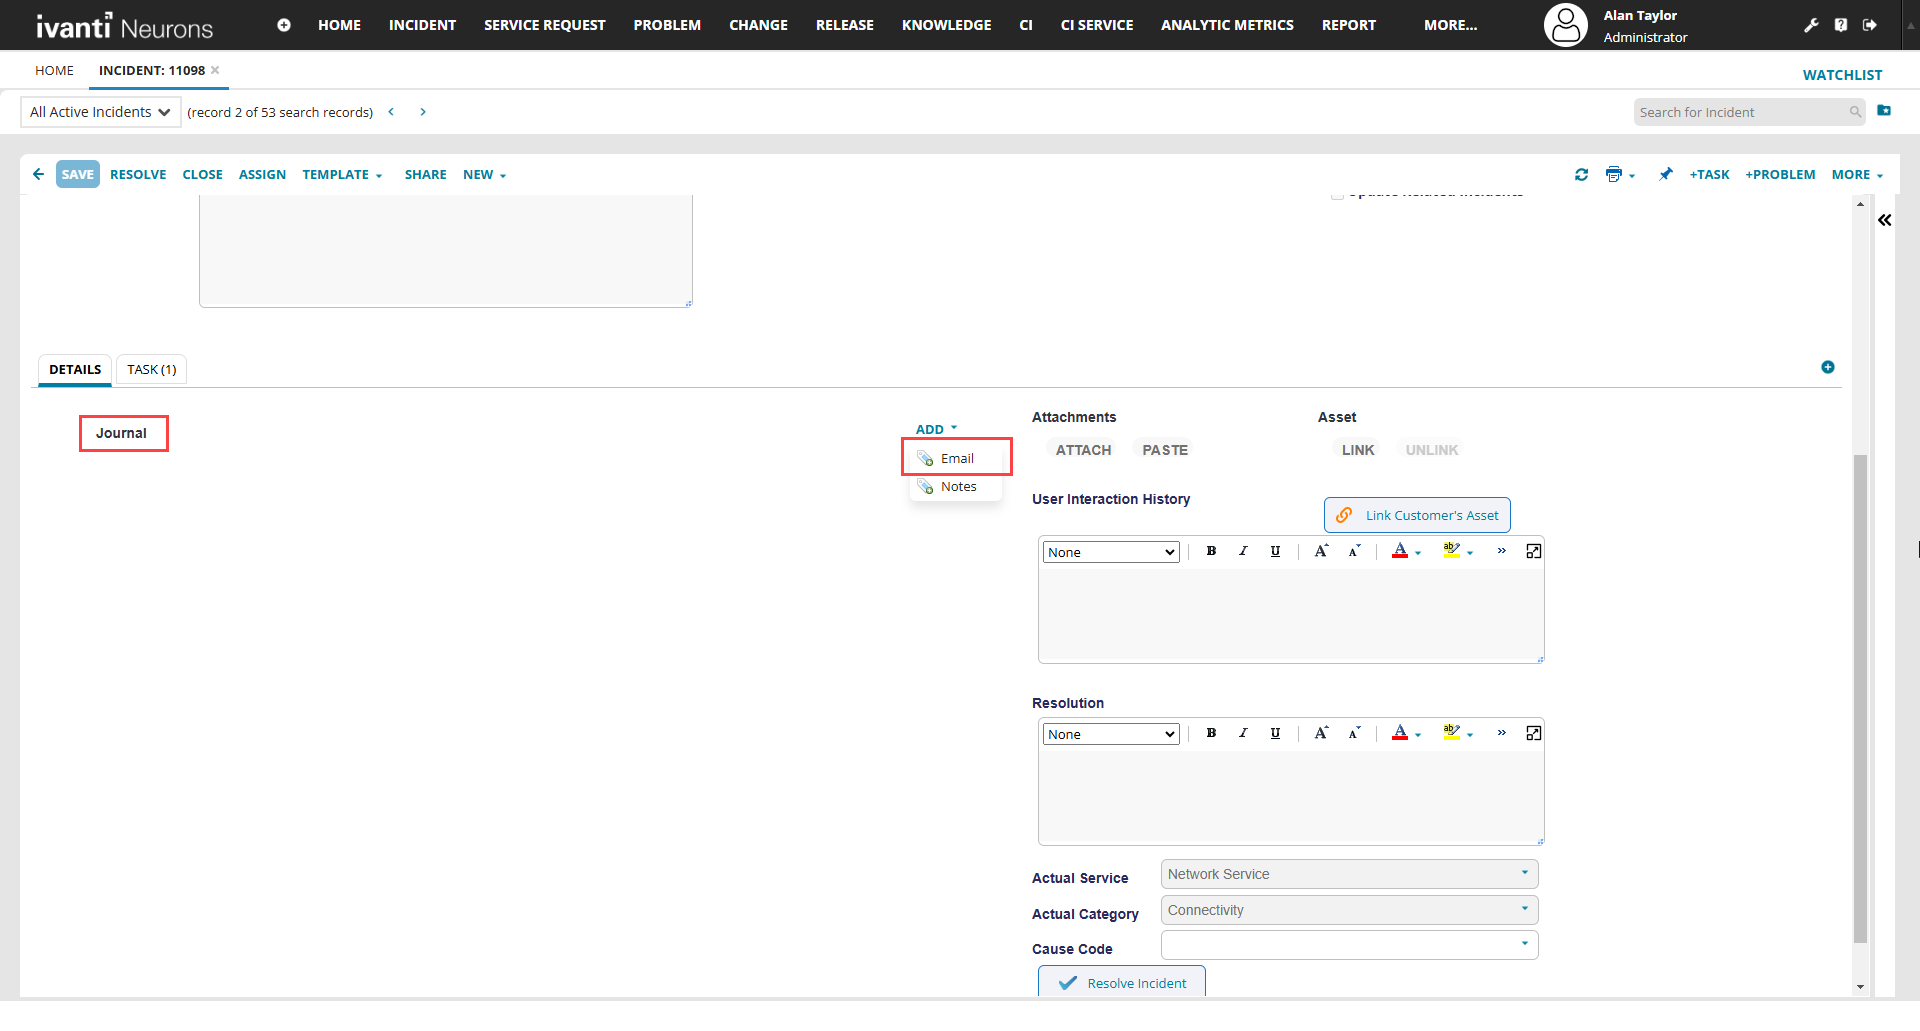This screenshot has height=1031, width=1920.
Task: Pick font color in the Resolution editor
Action: pyautogui.click(x=1400, y=733)
